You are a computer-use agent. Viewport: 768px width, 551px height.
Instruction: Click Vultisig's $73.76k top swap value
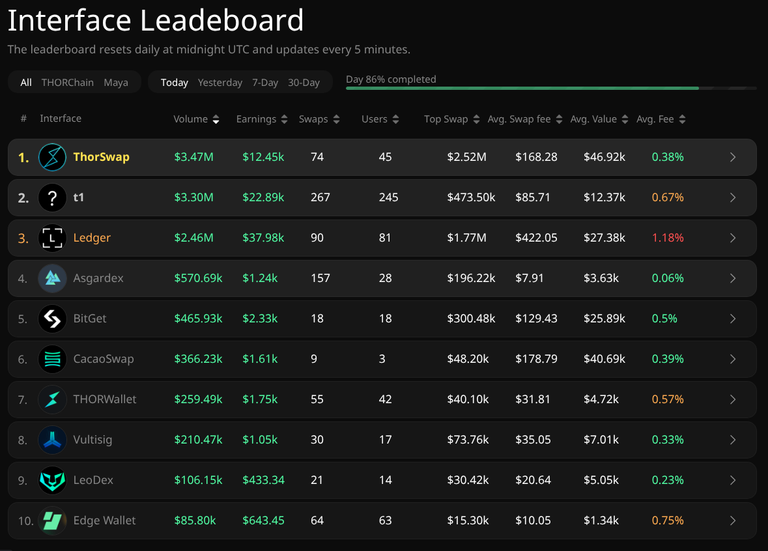[468, 440]
